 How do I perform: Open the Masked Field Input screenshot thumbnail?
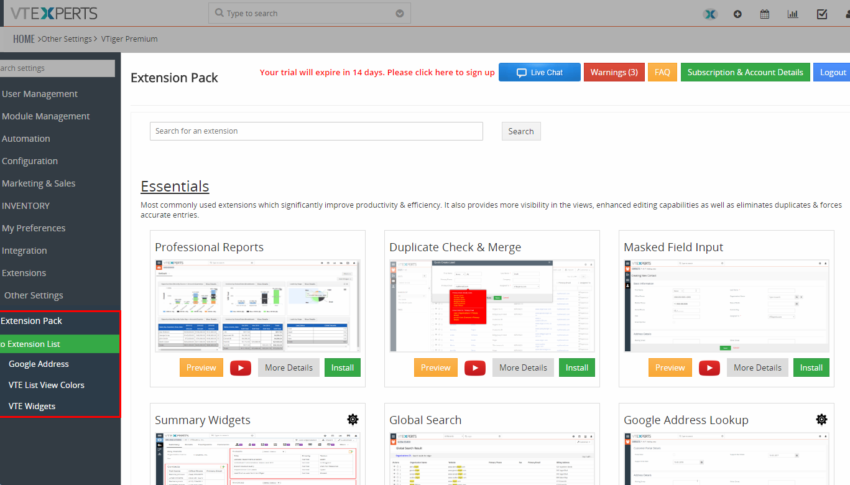point(726,306)
